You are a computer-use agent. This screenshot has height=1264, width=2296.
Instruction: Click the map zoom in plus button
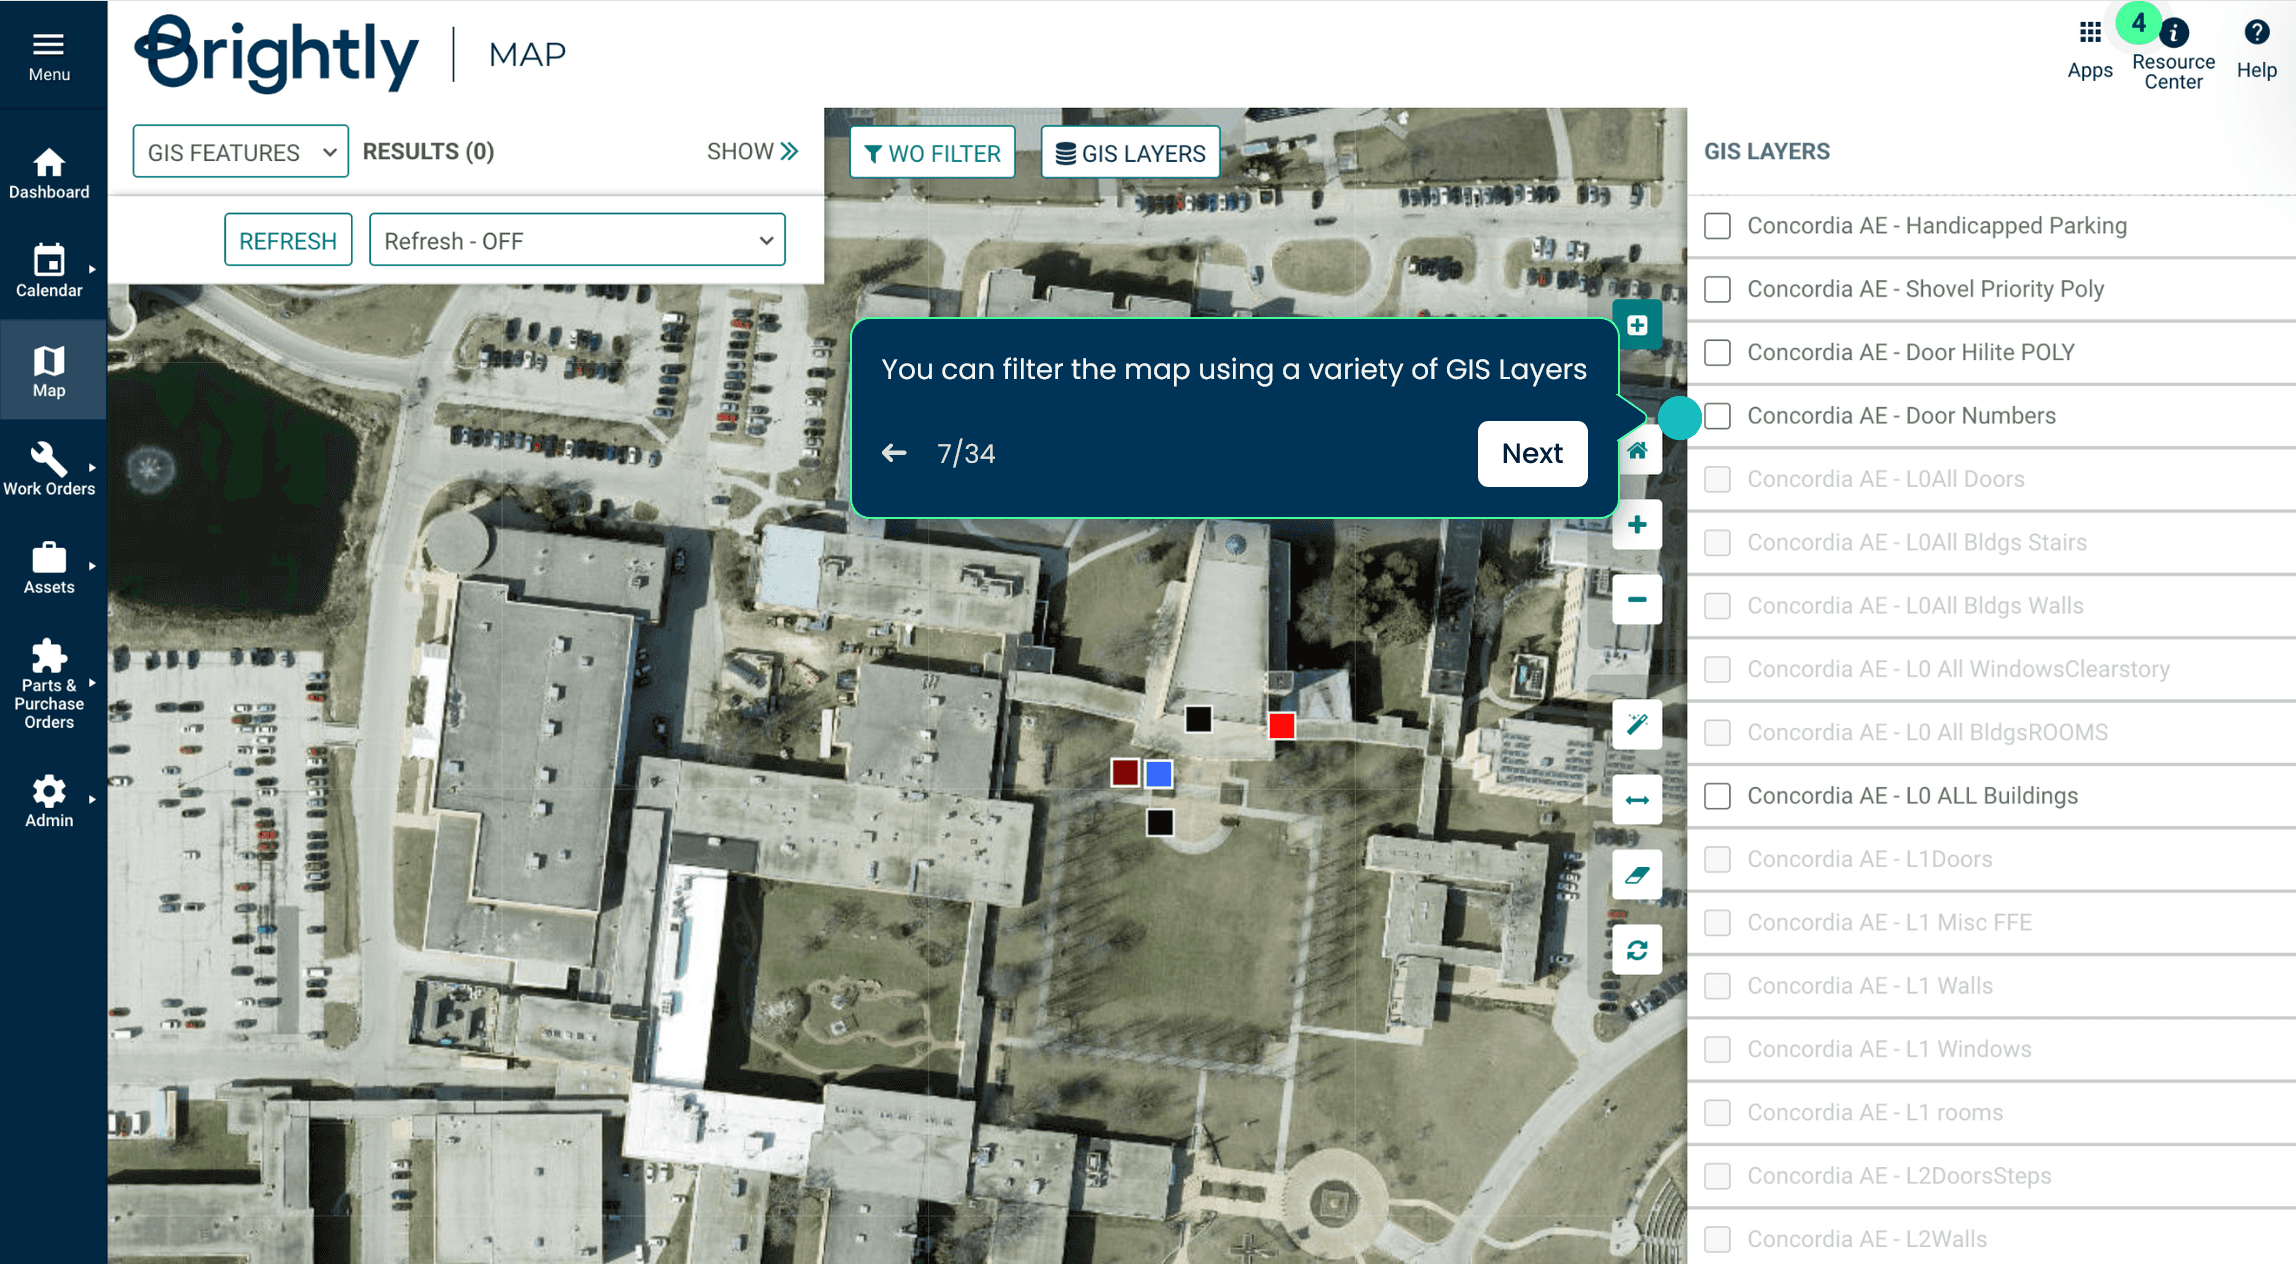click(x=1636, y=525)
